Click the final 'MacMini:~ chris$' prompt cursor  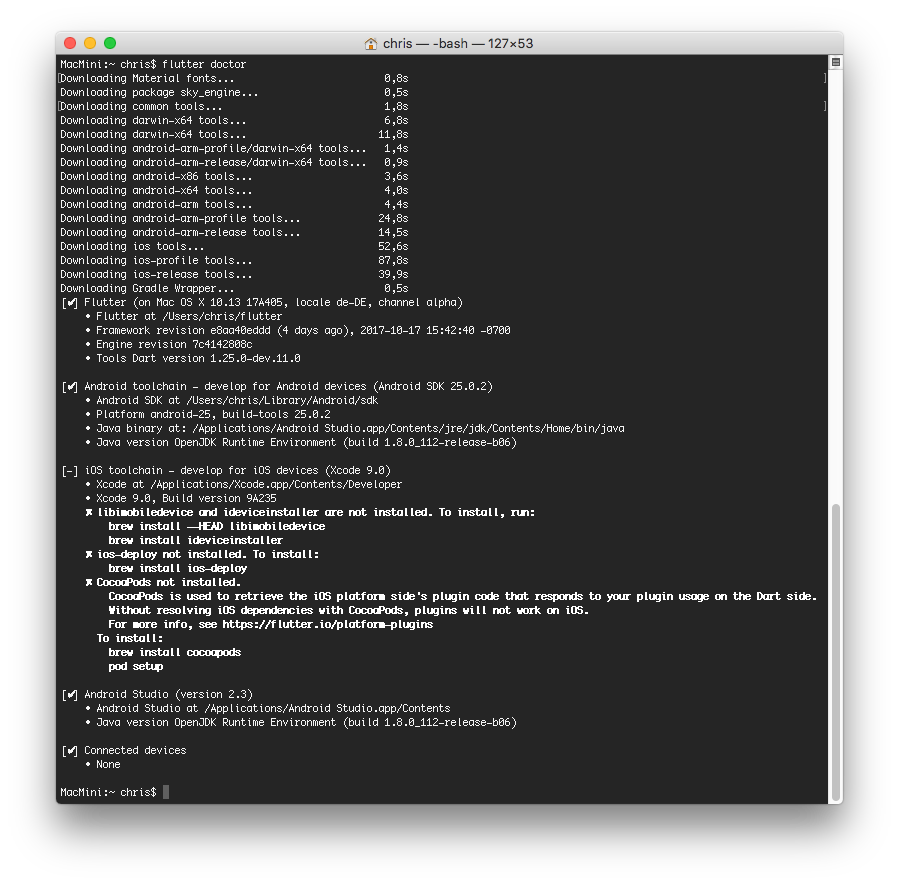point(166,792)
